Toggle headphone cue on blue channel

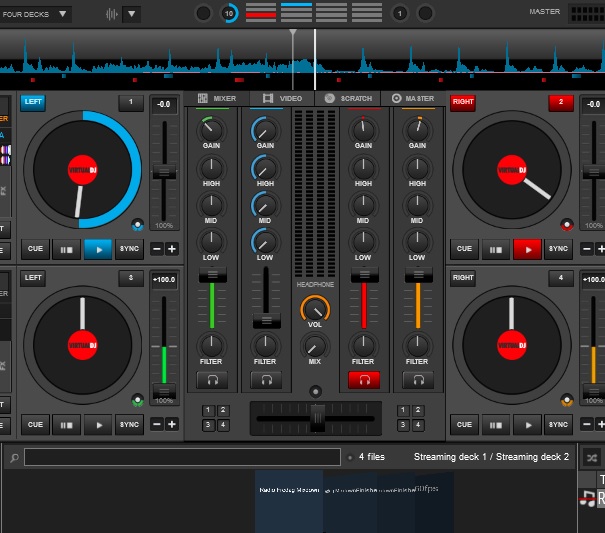click(x=266, y=381)
